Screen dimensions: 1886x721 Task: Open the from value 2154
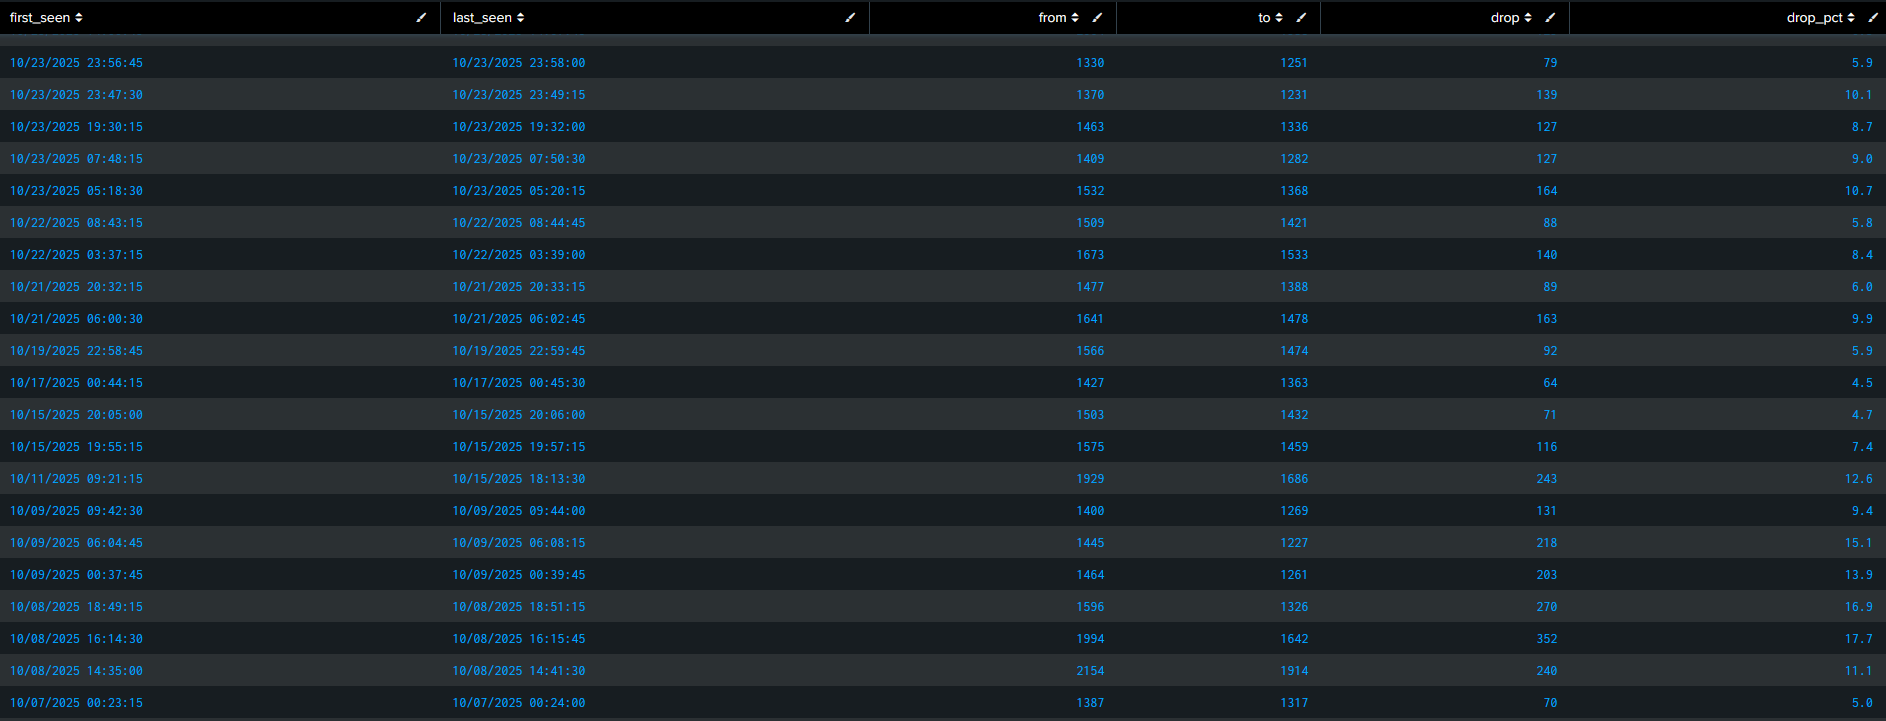click(x=1090, y=671)
